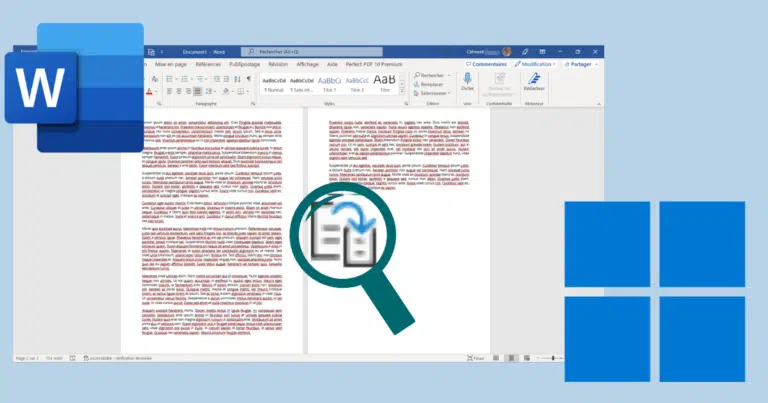Open ribbon display options icon

point(542,51)
